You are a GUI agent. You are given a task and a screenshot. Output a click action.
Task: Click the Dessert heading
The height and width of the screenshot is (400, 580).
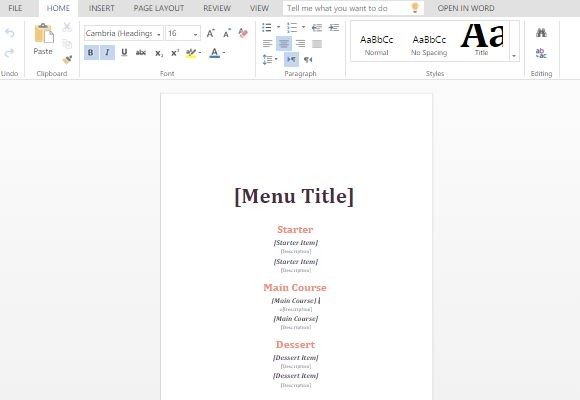point(295,344)
